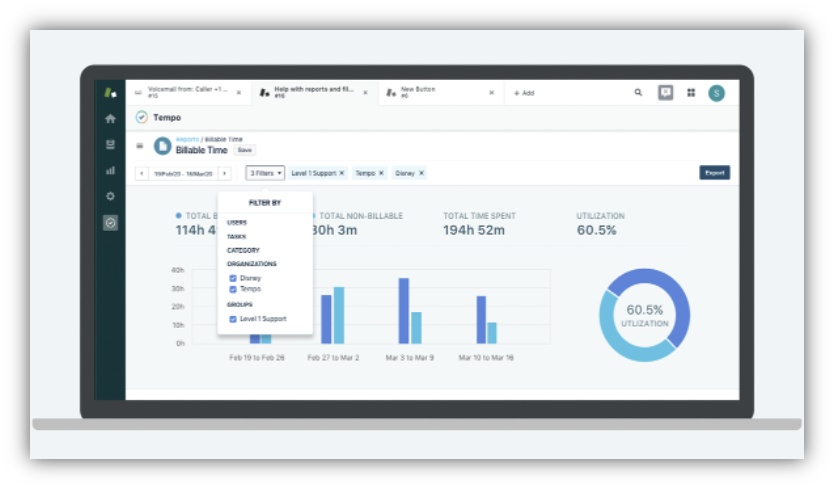
Task: Click the Feb 19 to Feb 26 axis label
Action: 257,358
